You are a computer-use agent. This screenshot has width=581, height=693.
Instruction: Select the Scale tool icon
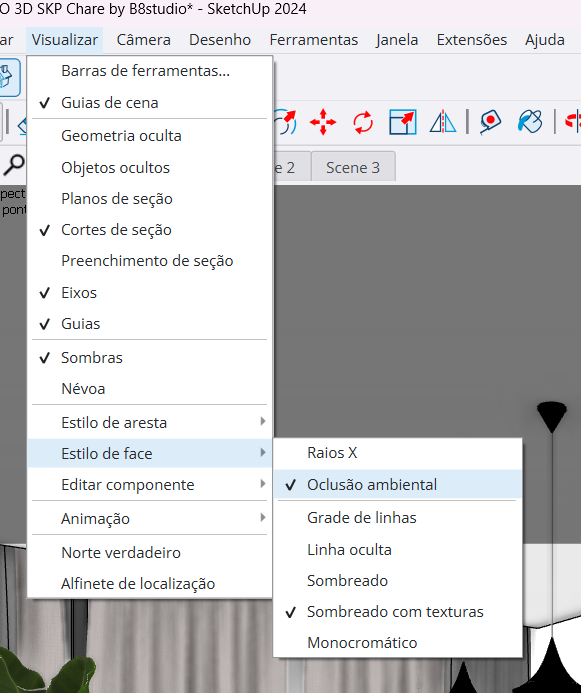[403, 122]
